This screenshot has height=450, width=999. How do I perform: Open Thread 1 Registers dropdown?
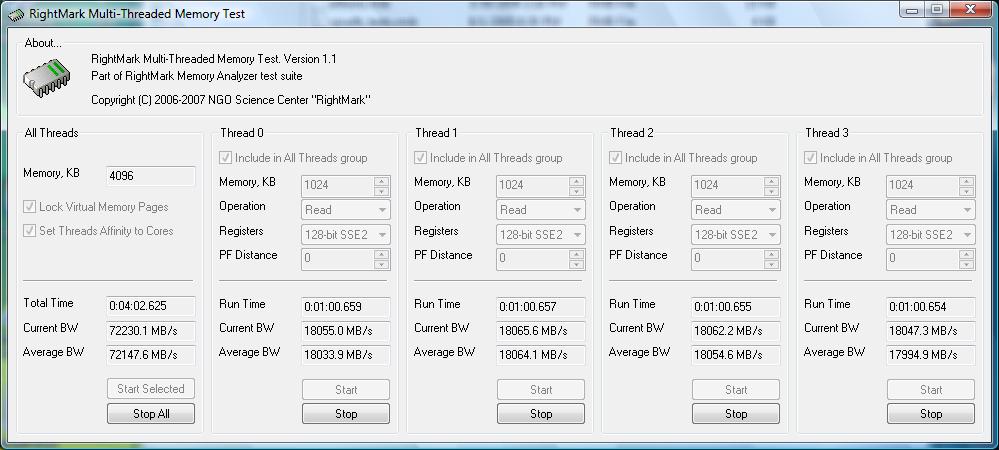point(540,235)
